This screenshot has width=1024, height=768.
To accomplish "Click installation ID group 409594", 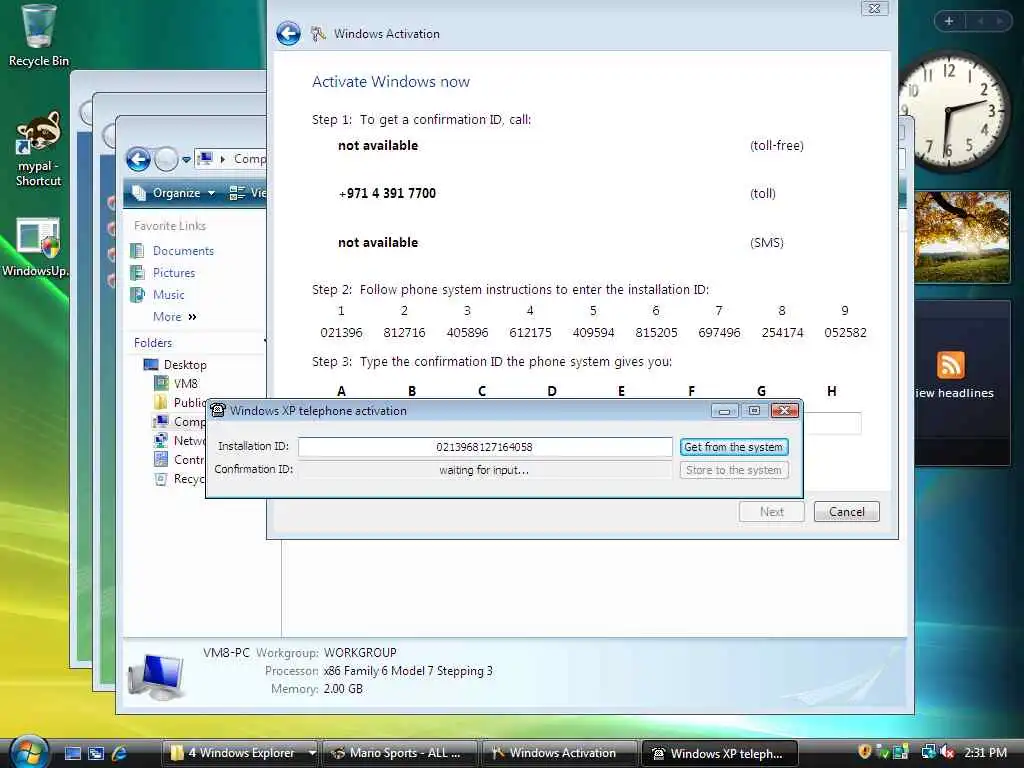I will (x=593, y=332).
